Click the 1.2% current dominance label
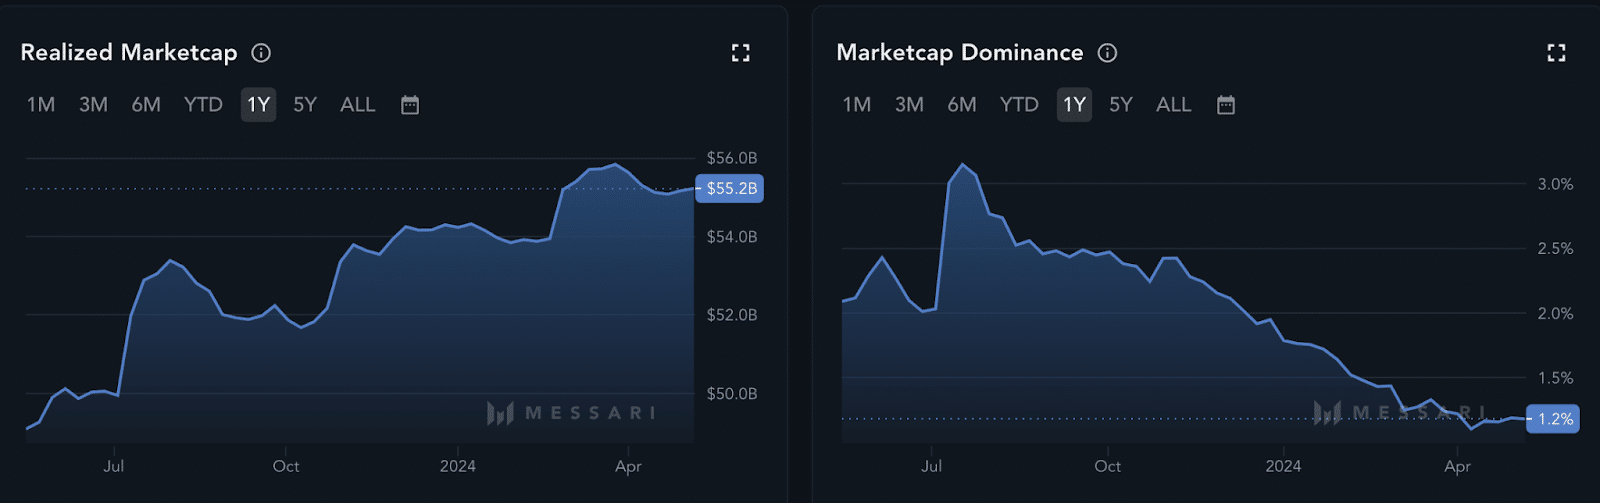The height and width of the screenshot is (503, 1600). pyautogui.click(x=1555, y=419)
